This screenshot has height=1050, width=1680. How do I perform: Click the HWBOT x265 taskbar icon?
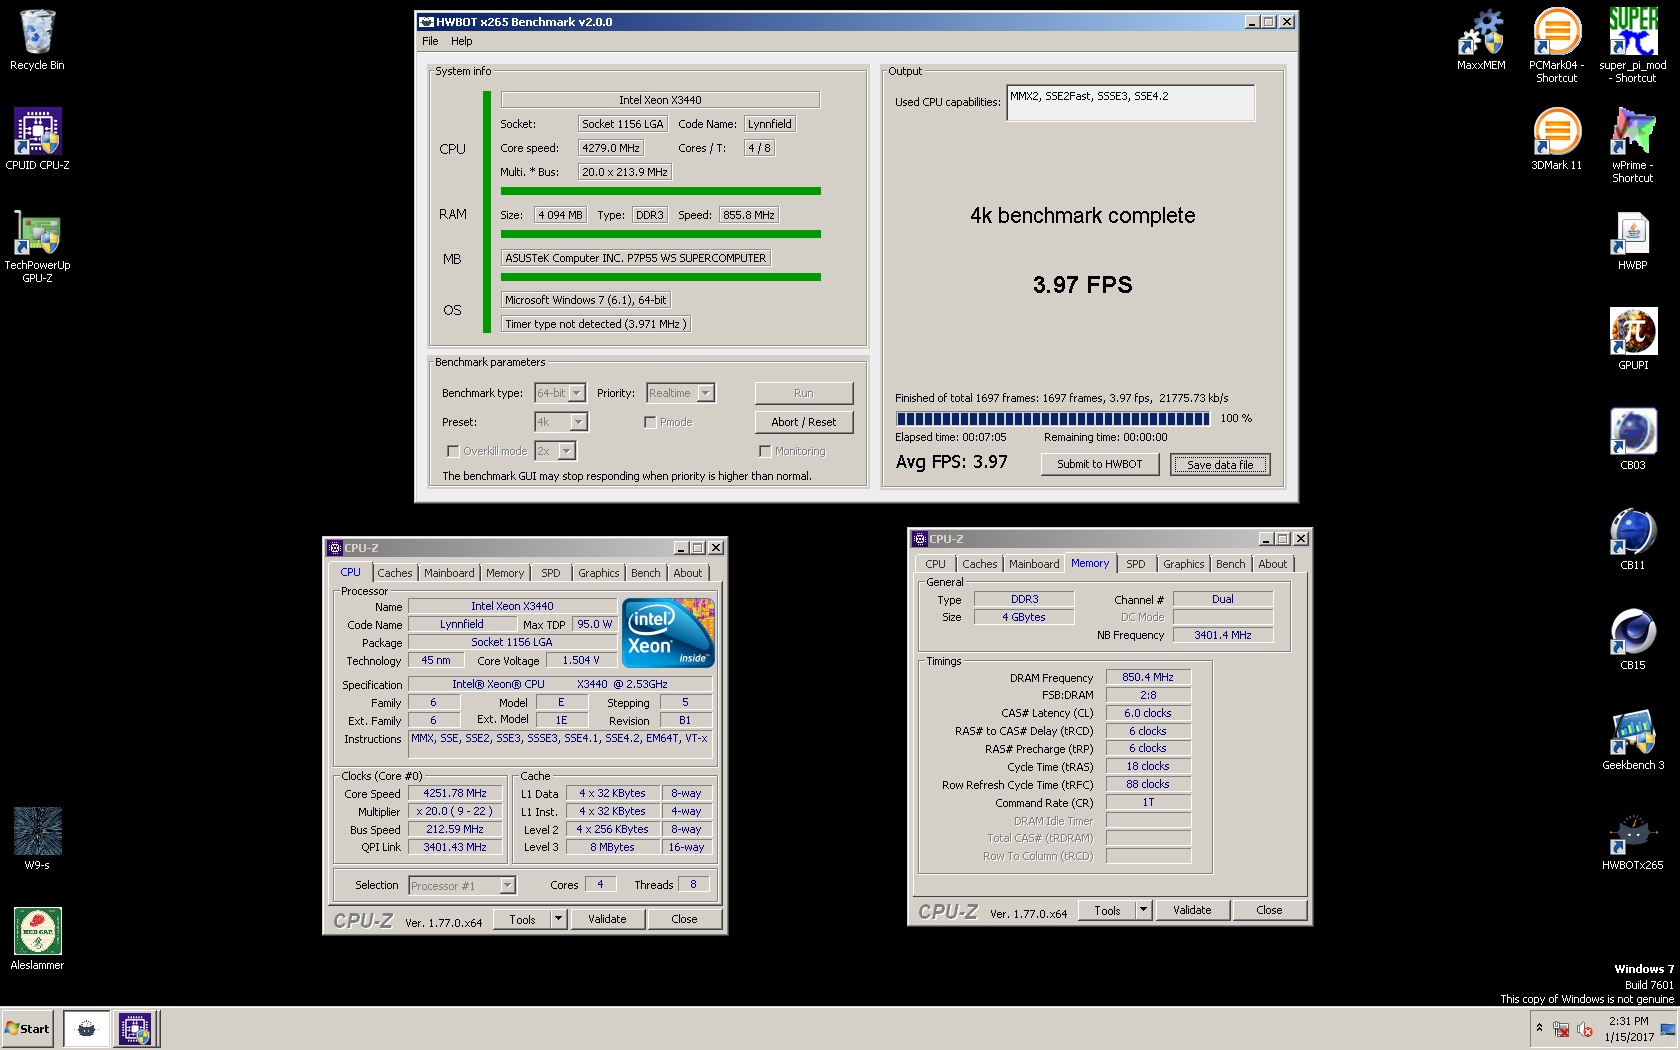click(x=87, y=1028)
